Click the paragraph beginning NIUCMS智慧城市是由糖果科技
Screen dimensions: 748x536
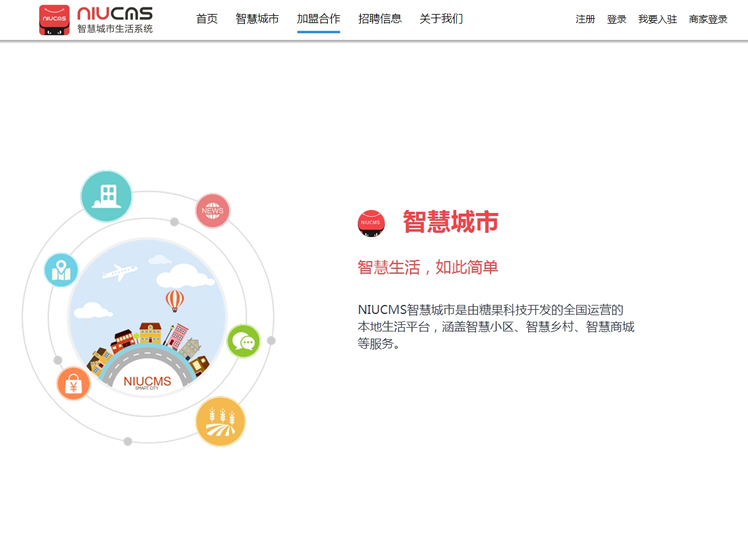(x=496, y=327)
